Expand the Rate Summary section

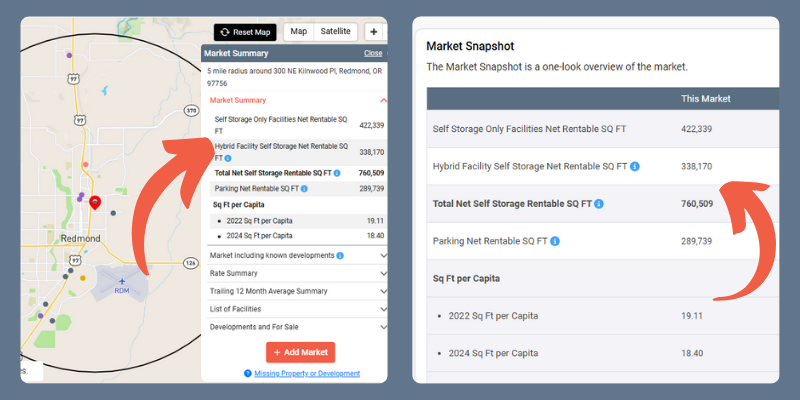383,273
